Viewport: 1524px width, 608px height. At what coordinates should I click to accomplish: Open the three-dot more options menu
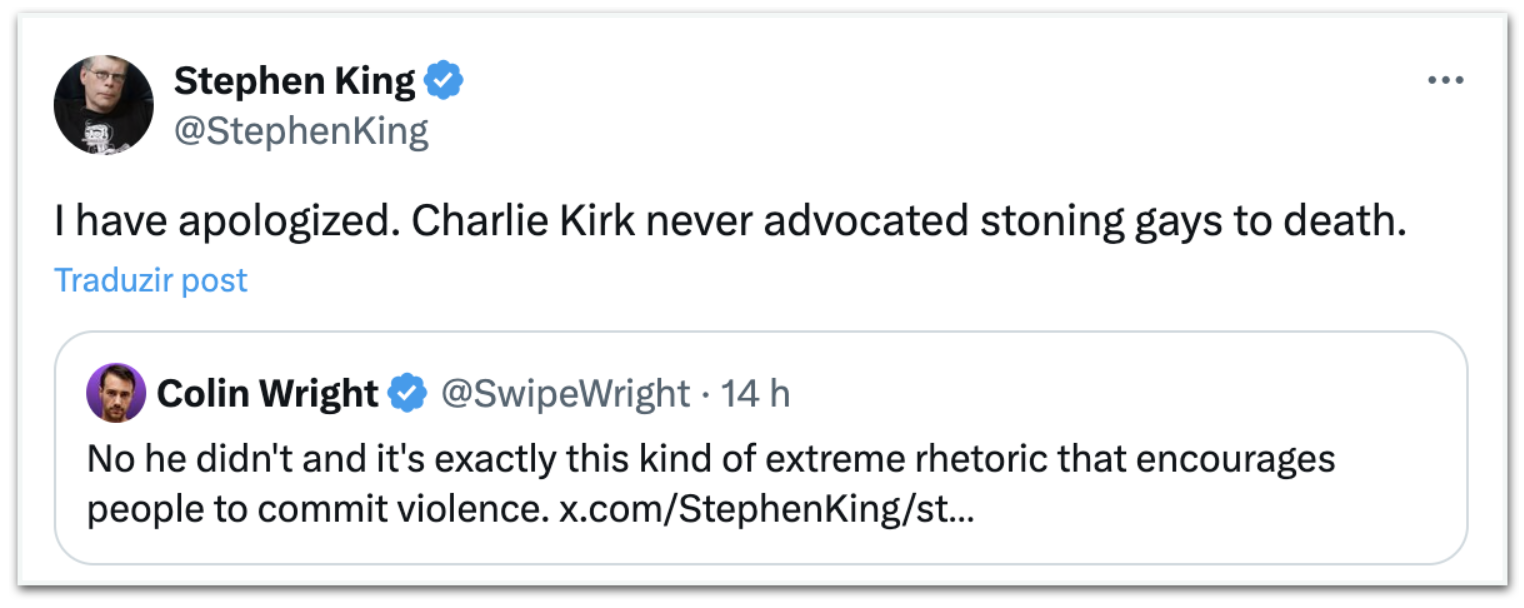point(1445,81)
